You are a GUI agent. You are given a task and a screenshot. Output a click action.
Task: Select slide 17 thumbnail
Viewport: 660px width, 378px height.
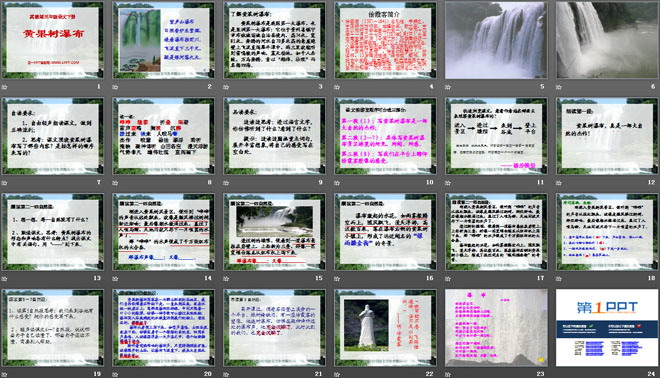click(496, 232)
